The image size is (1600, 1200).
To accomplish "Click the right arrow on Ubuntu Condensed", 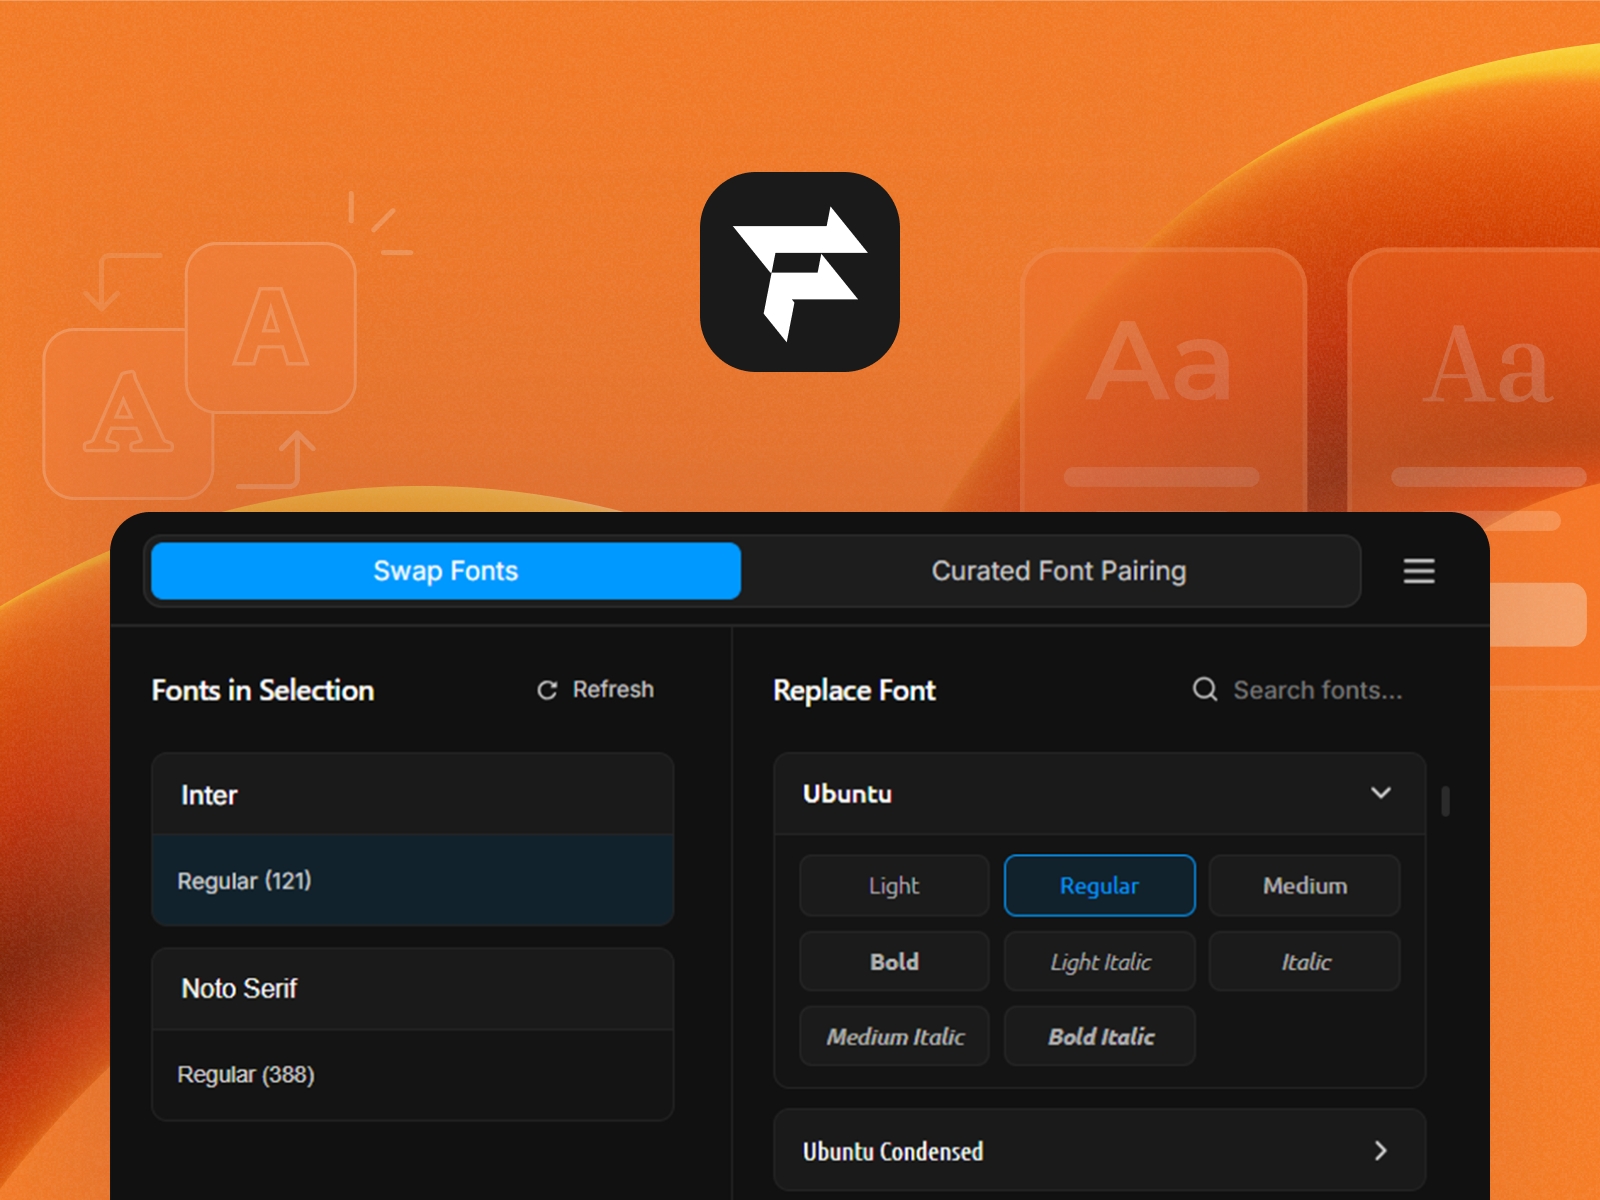I will pyautogui.click(x=1381, y=1150).
